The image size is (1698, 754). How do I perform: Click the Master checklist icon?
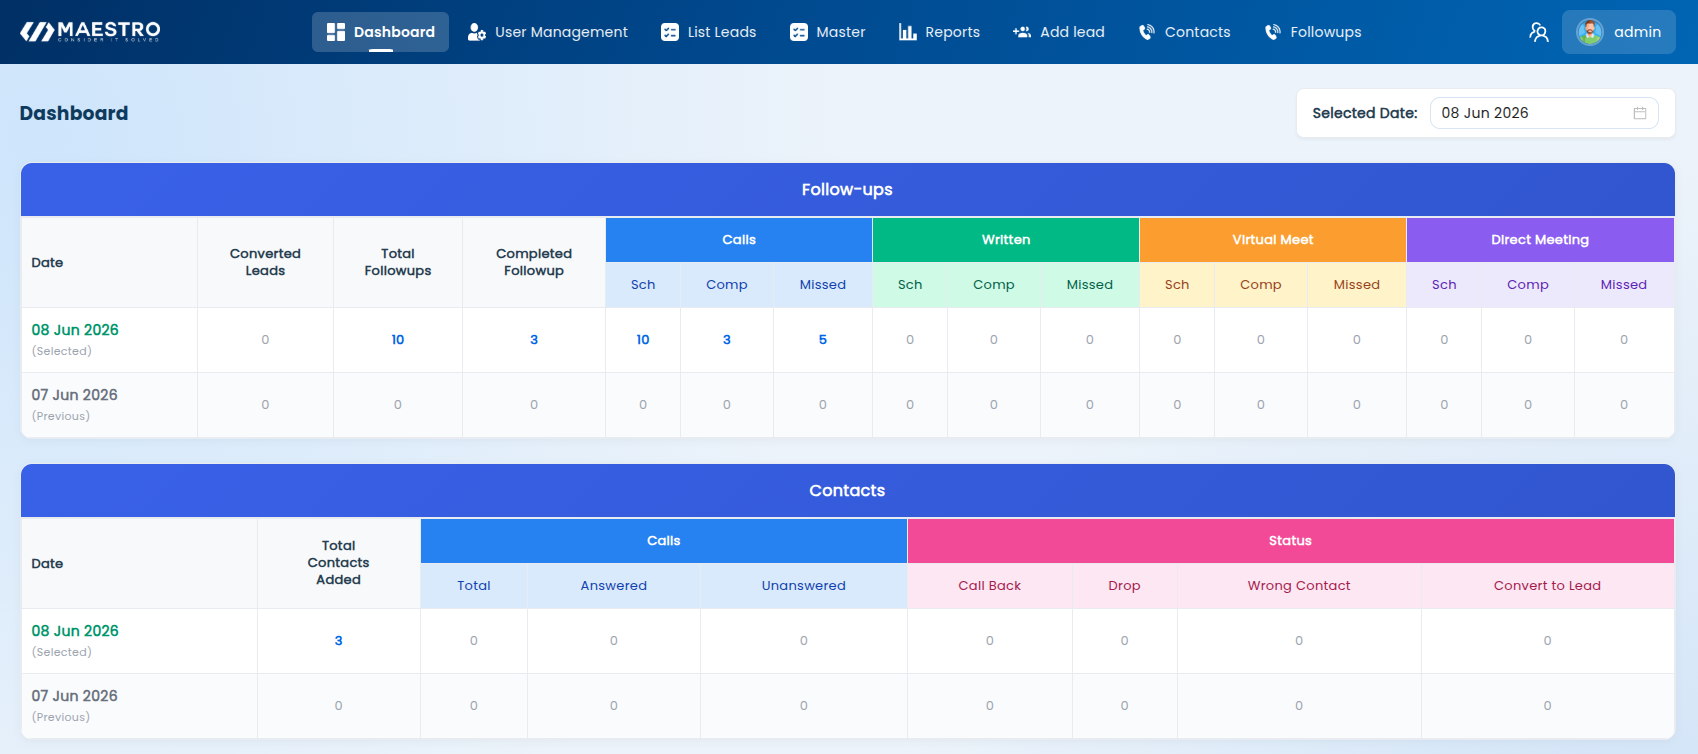pos(798,32)
